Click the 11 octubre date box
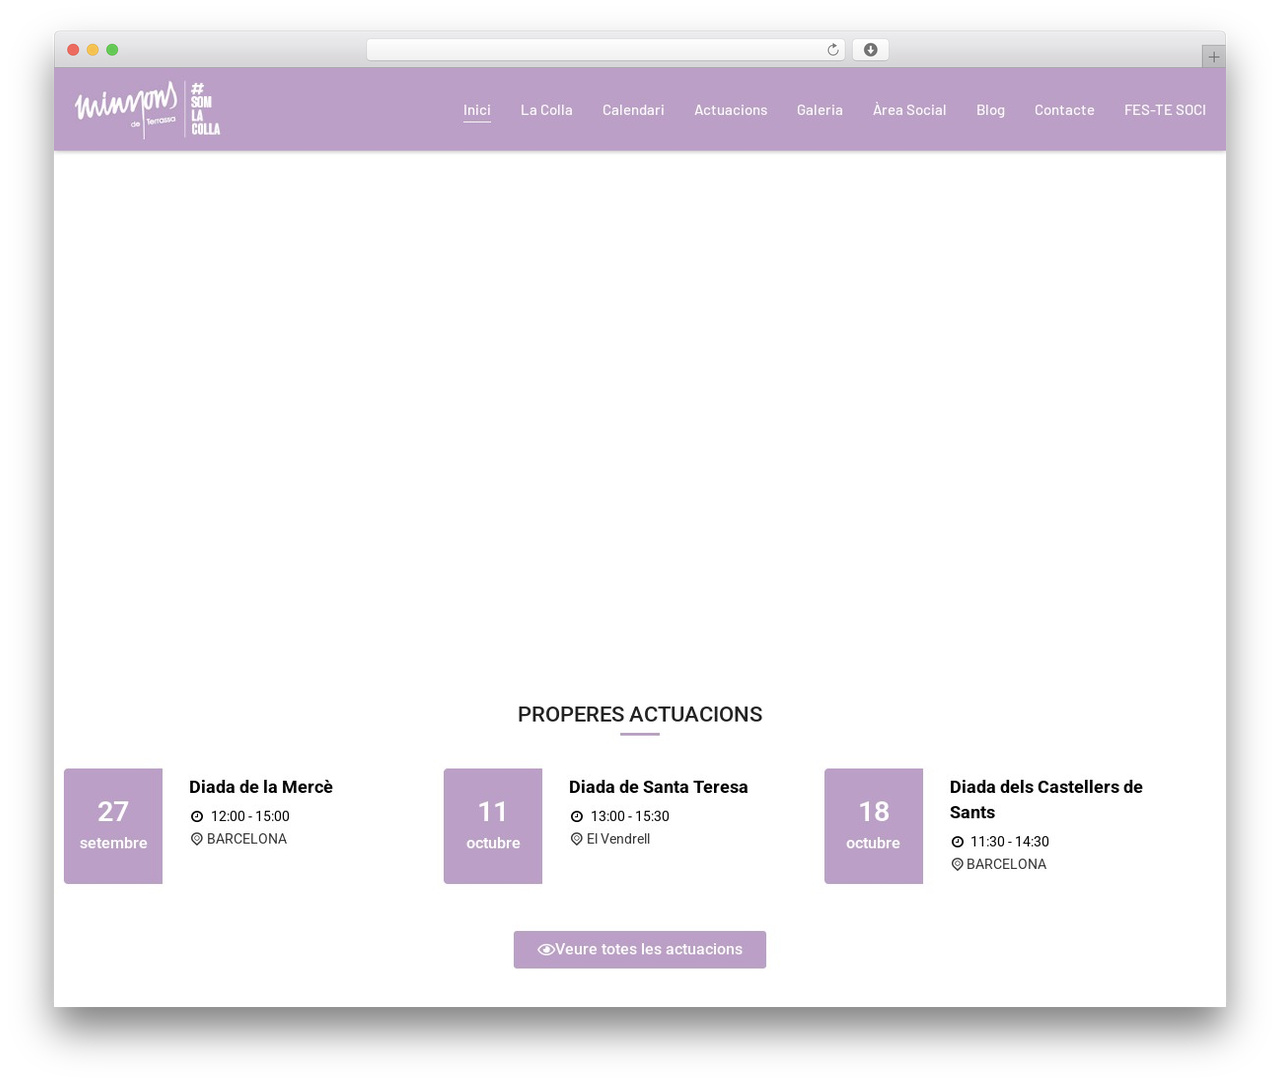The width and height of the screenshot is (1280, 1084). tap(493, 826)
